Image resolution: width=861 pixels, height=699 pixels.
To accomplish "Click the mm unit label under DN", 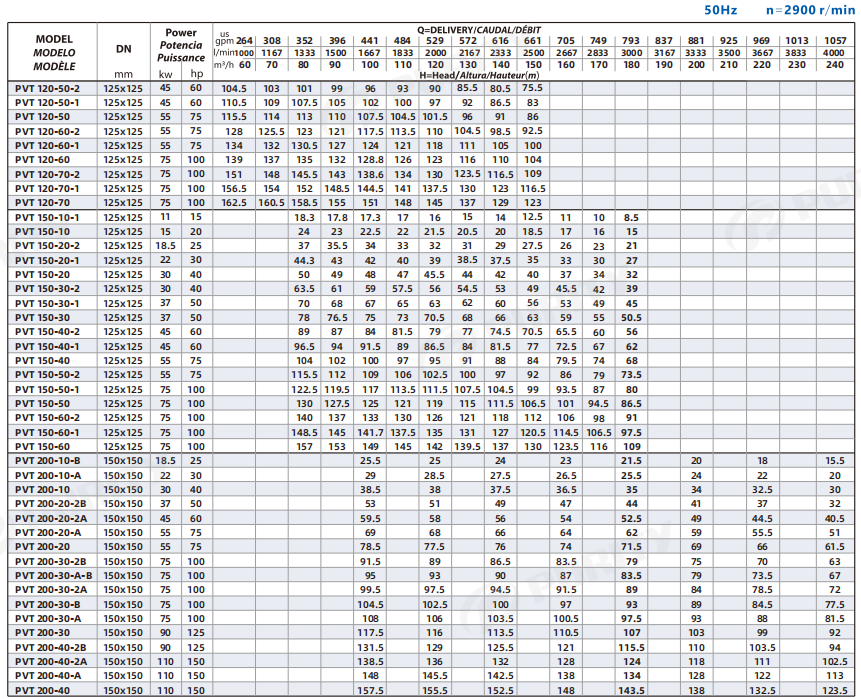I will 123,75.
